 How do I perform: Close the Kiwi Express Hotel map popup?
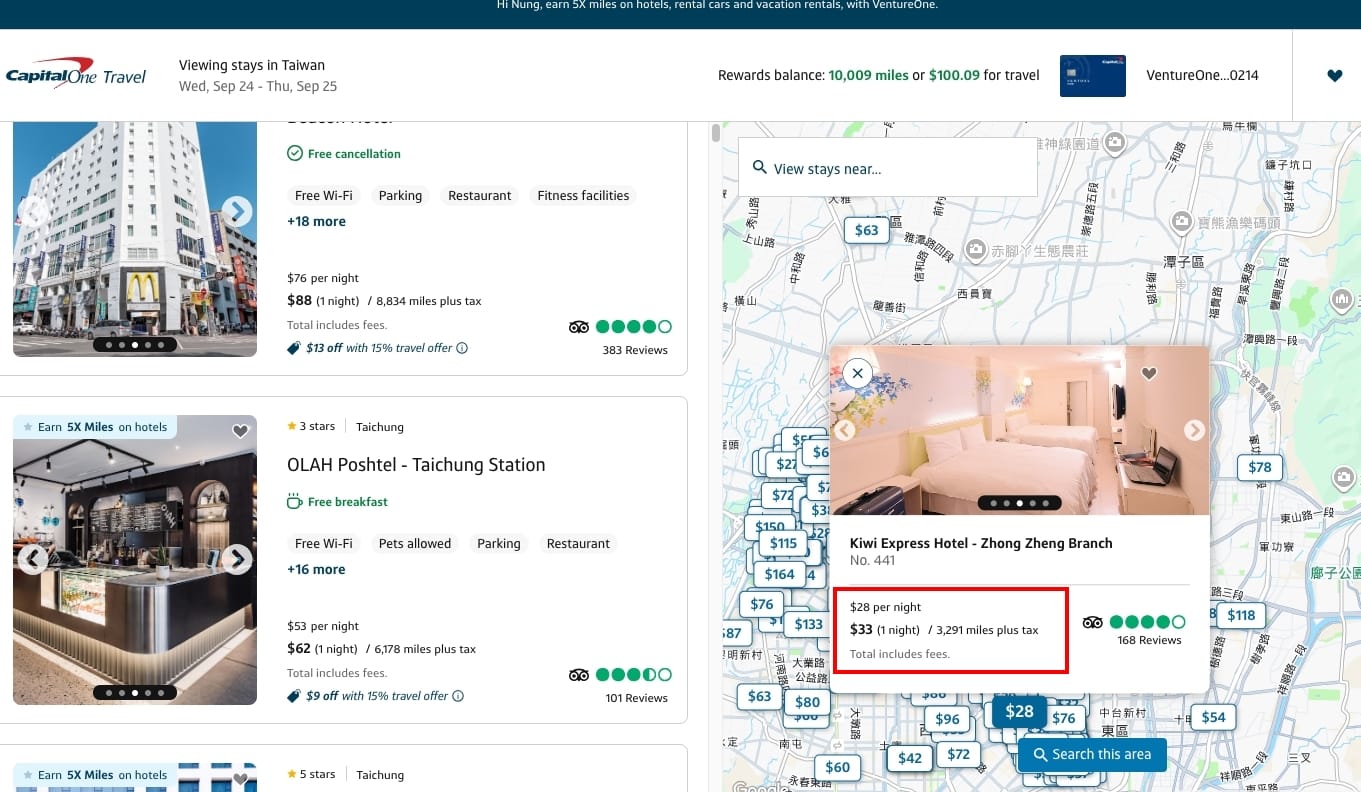click(x=857, y=373)
